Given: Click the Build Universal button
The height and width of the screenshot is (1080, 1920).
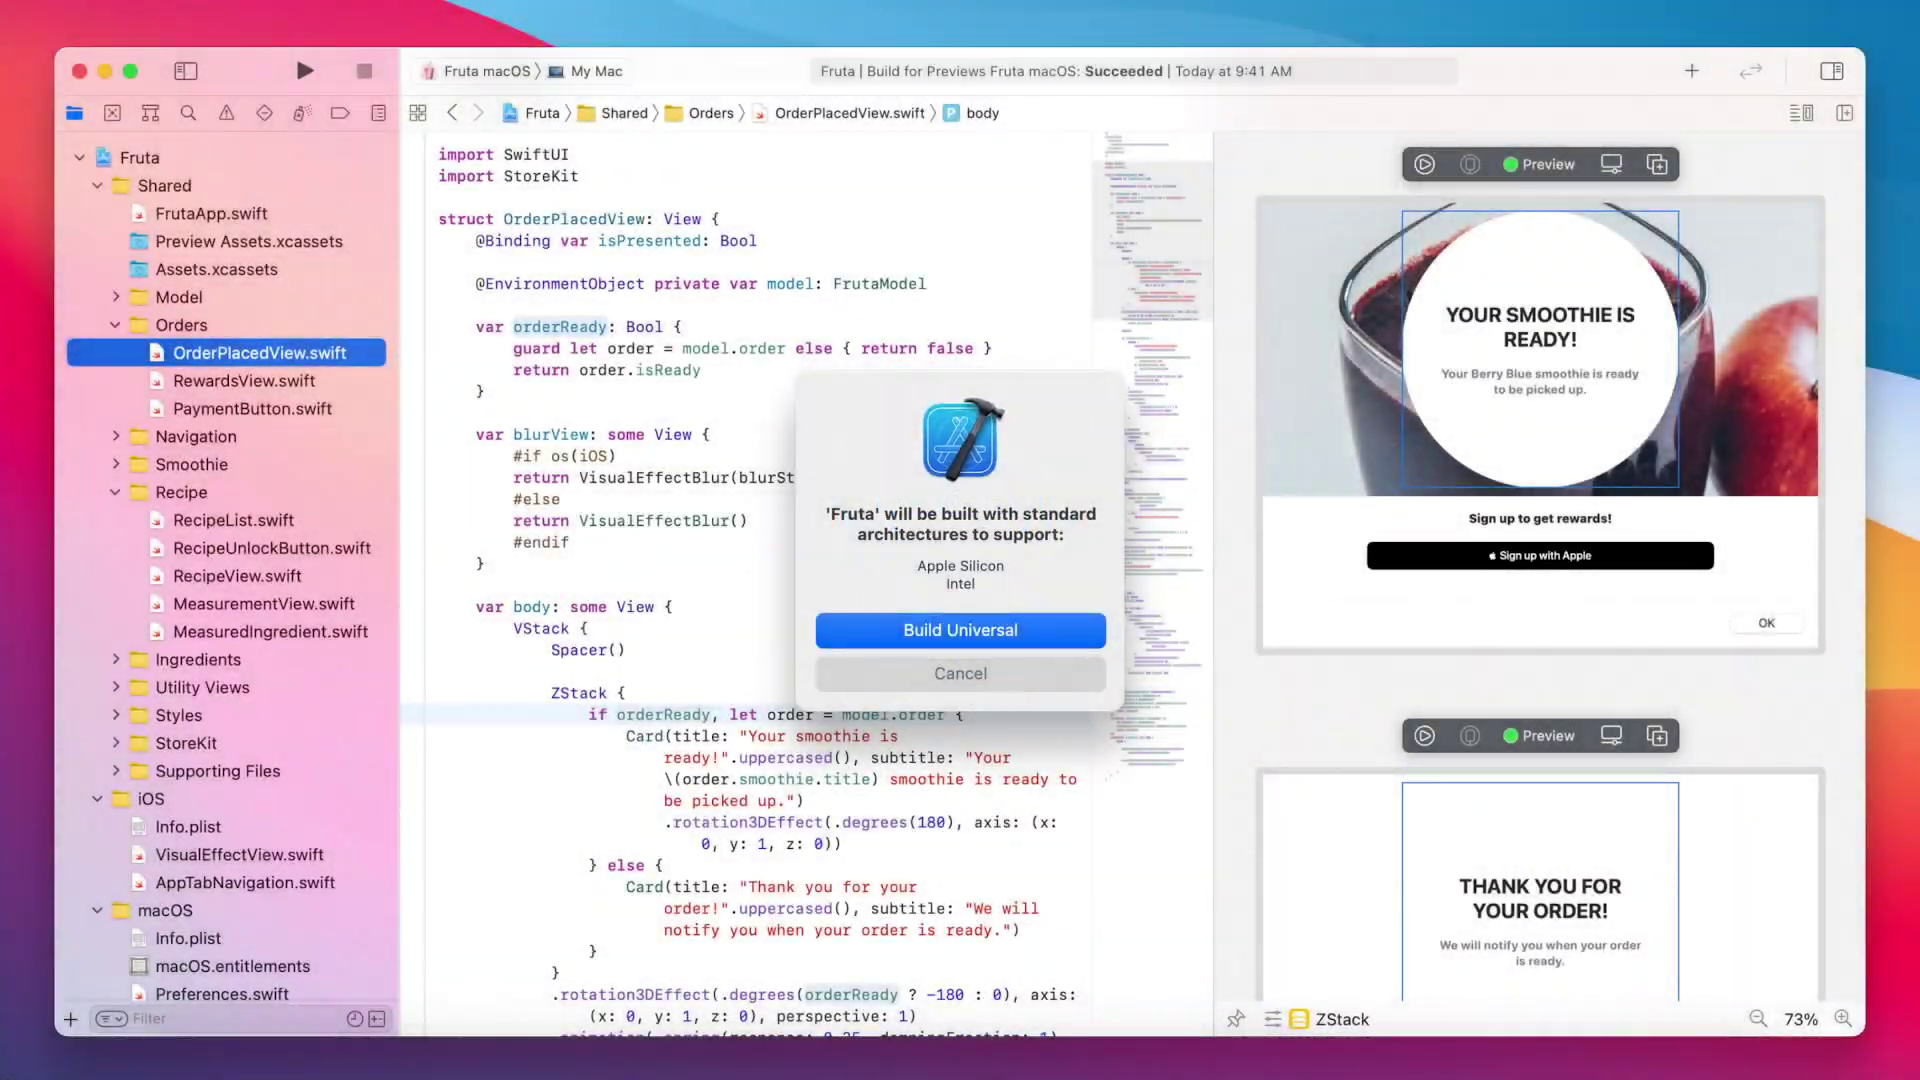Looking at the screenshot, I should (x=960, y=630).
